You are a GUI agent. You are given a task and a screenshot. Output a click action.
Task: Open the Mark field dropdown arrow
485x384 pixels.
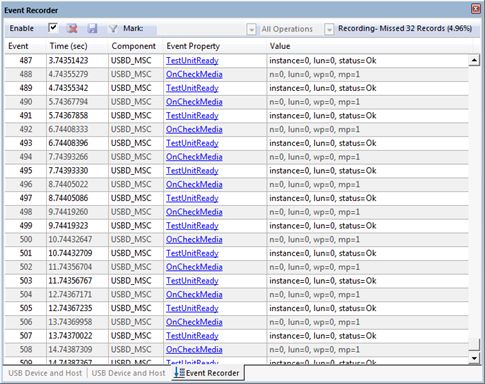[x=251, y=30]
